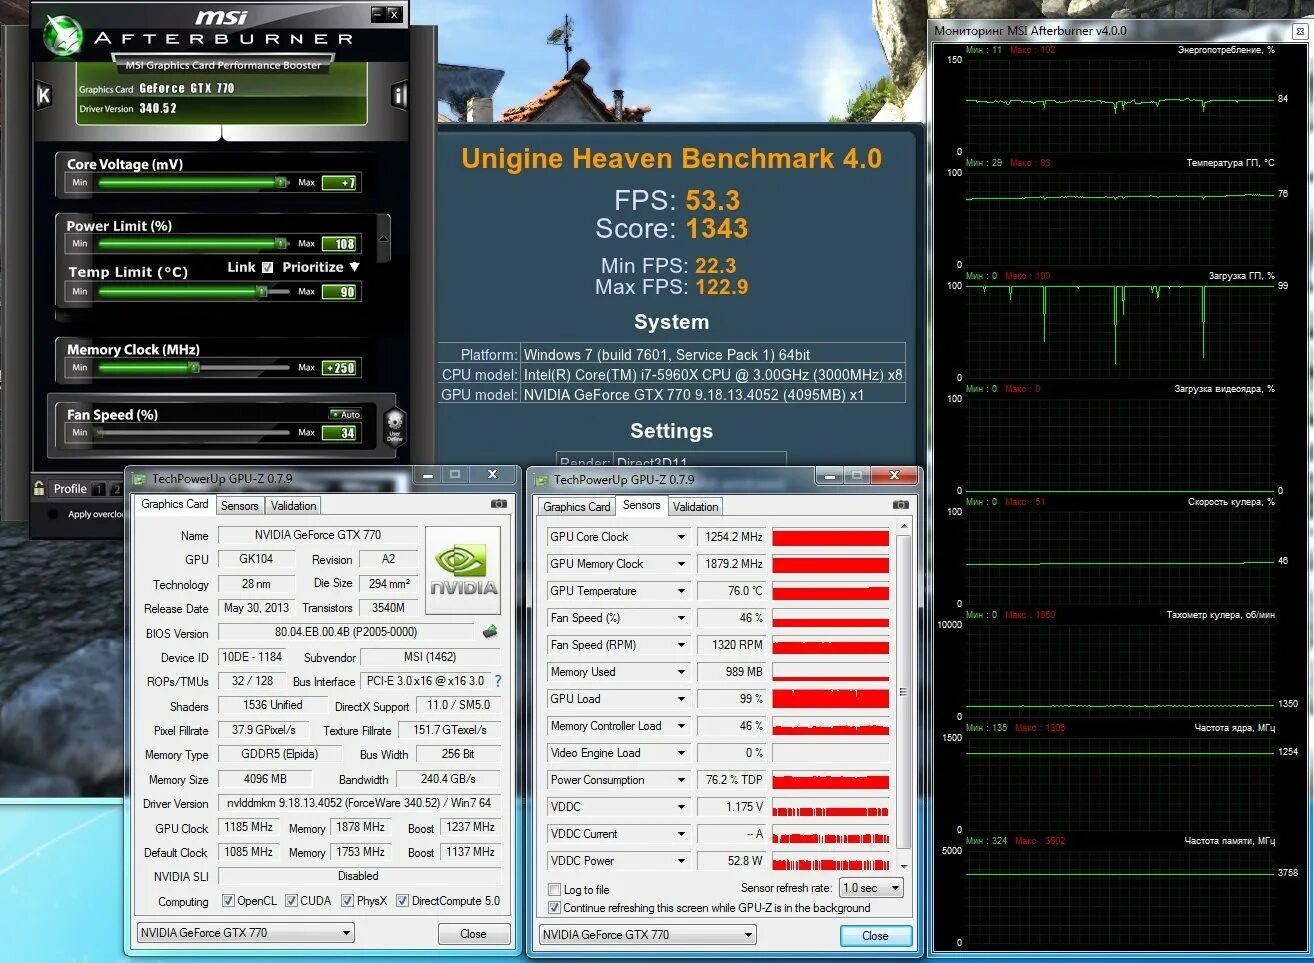Toggle the OpenCL checkbox
This screenshot has width=1314, height=963.
point(228,901)
